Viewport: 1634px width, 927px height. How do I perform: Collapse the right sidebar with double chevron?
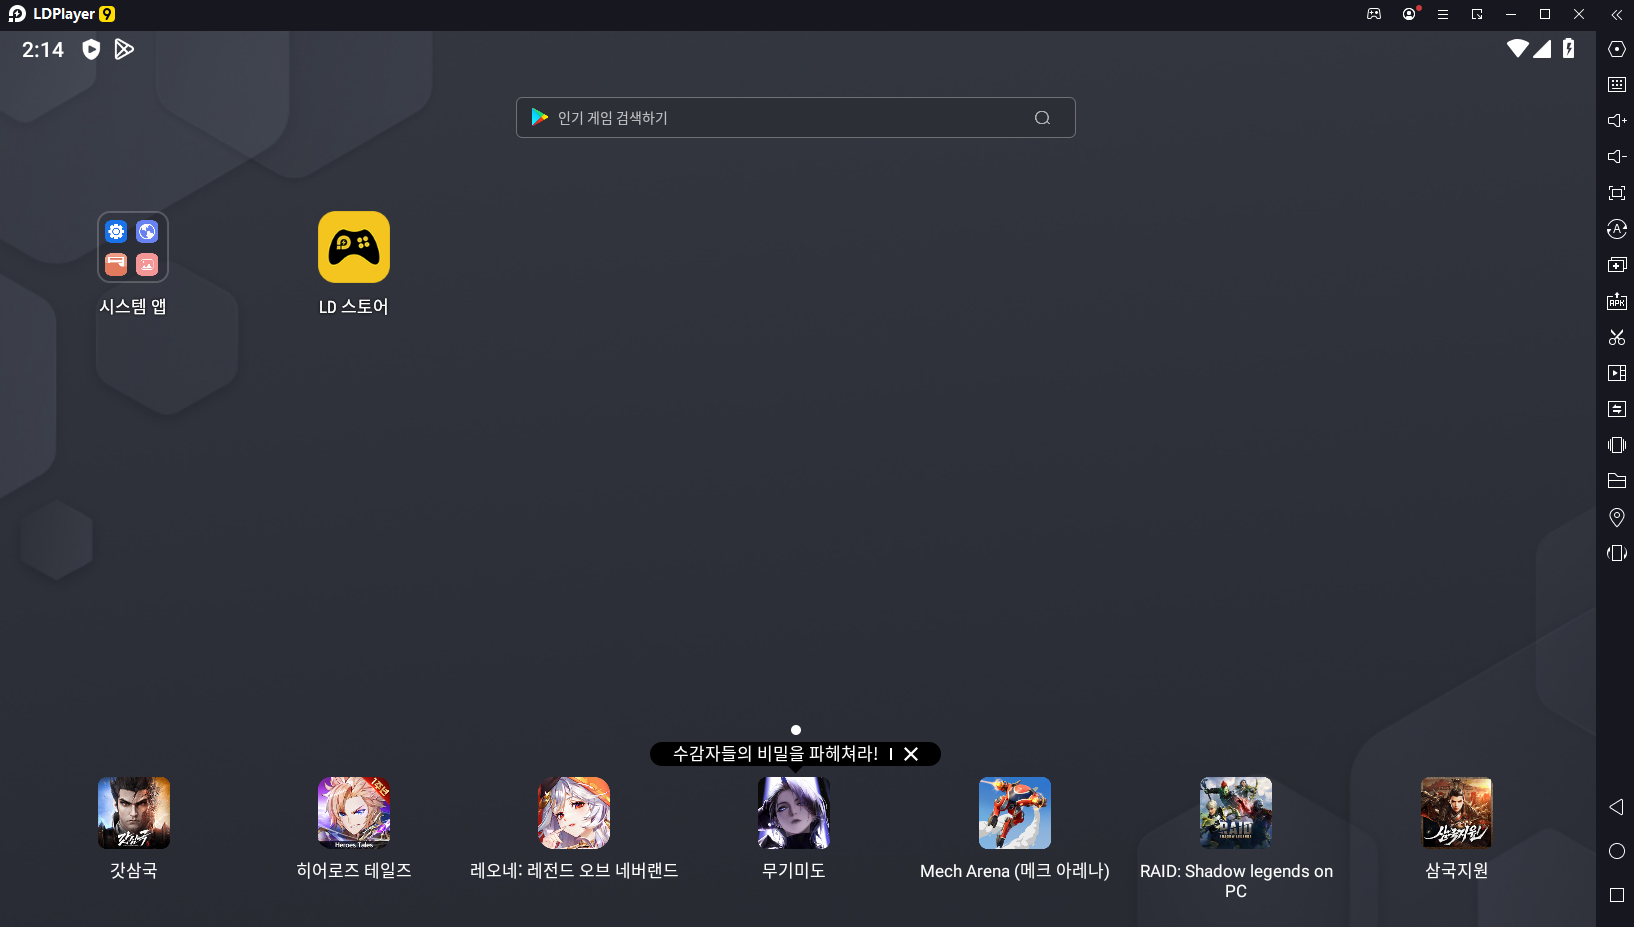pyautogui.click(x=1616, y=15)
